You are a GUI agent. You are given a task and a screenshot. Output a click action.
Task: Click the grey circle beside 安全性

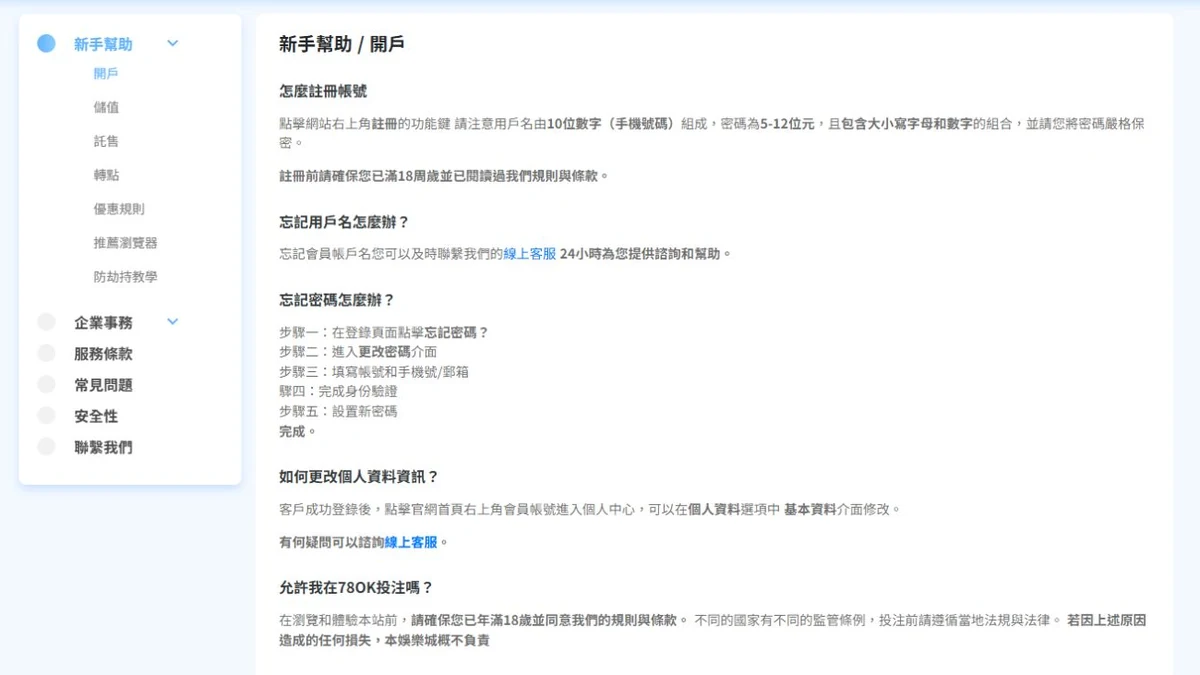pos(46,415)
